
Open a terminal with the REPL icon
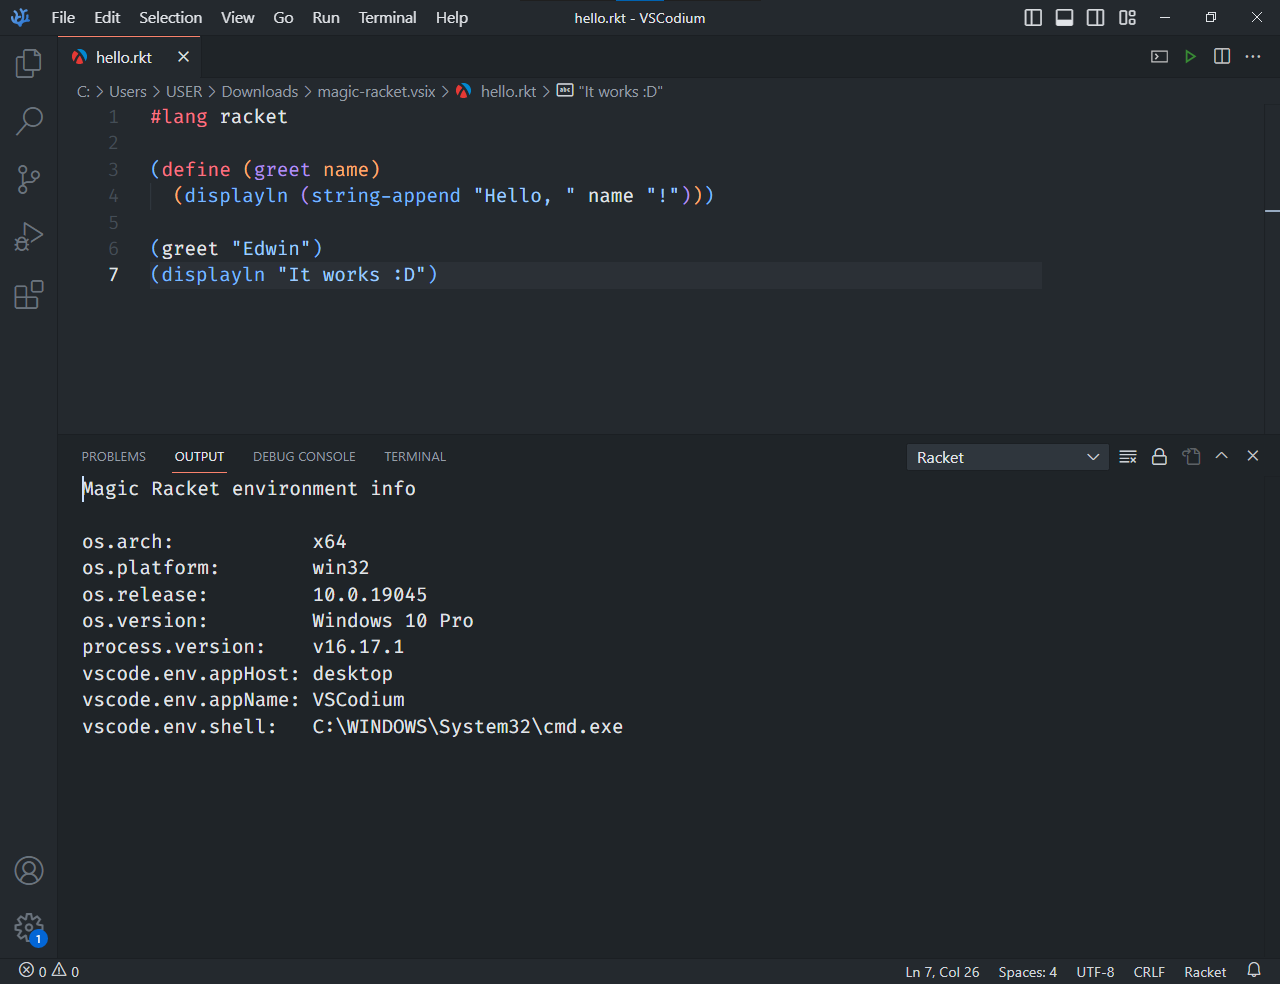point(1158,57)
